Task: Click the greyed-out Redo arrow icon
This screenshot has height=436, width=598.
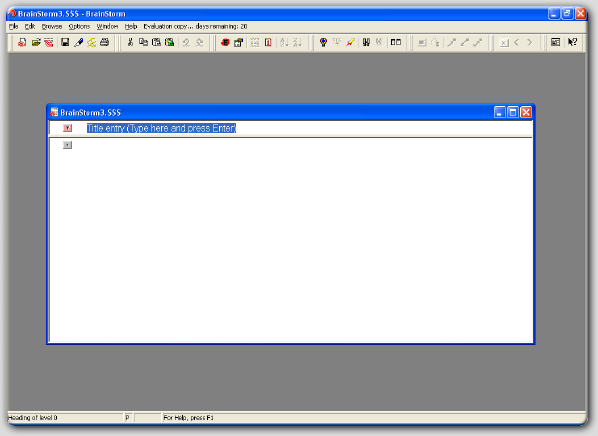Action: point(199,42)
